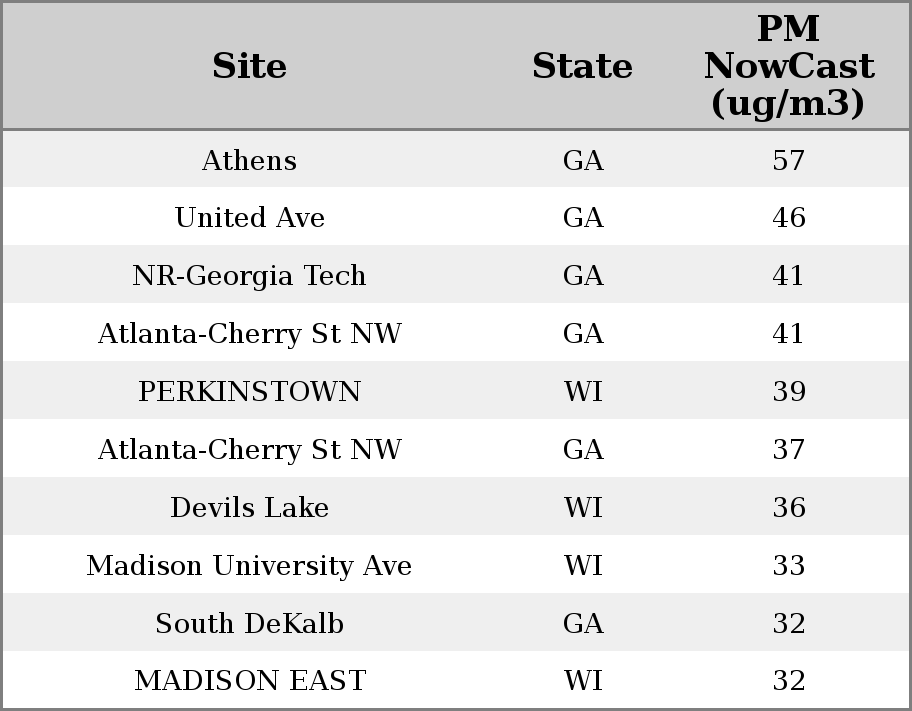Select the WI state cell in PERKINSTOWN row
The height and width of the screenshot is (711, 912).
click(x=583, y=392)
